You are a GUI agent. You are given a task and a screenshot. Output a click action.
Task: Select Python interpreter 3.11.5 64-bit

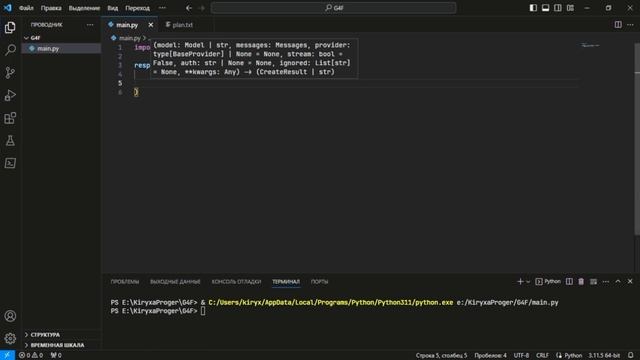604,356
